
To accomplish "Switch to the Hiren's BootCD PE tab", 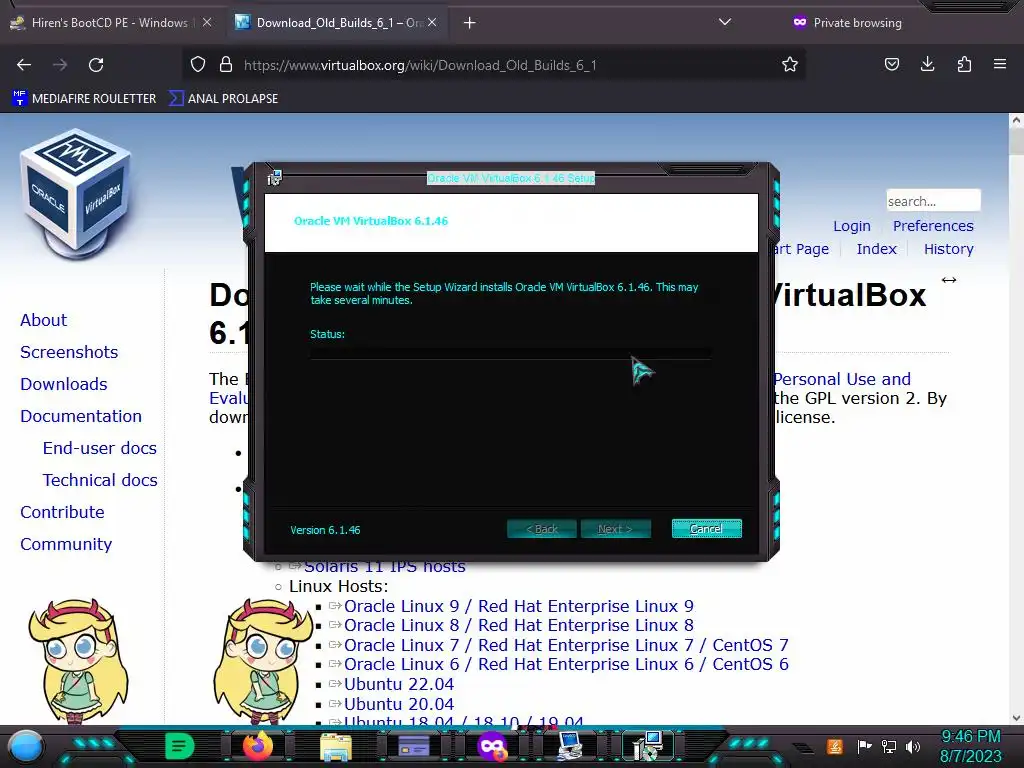I will [110, 23].
